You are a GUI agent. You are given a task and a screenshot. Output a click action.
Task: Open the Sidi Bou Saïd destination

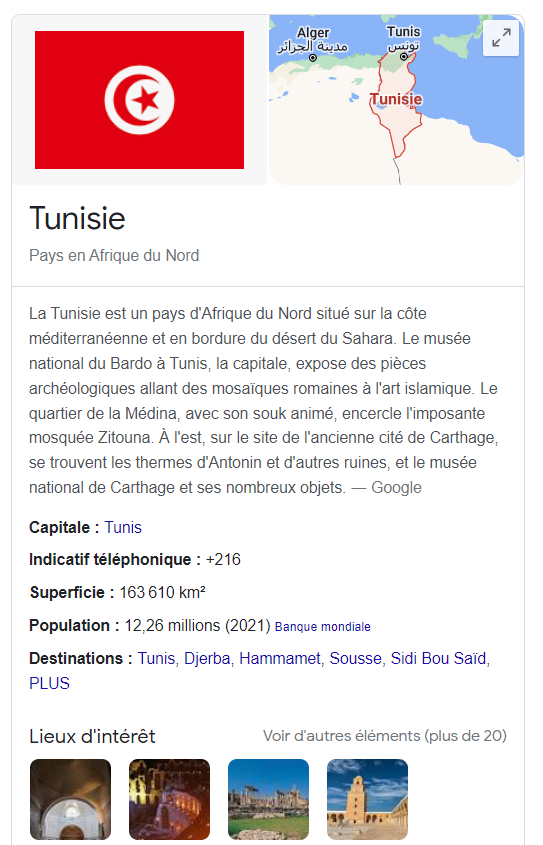[x=438, y=659]
